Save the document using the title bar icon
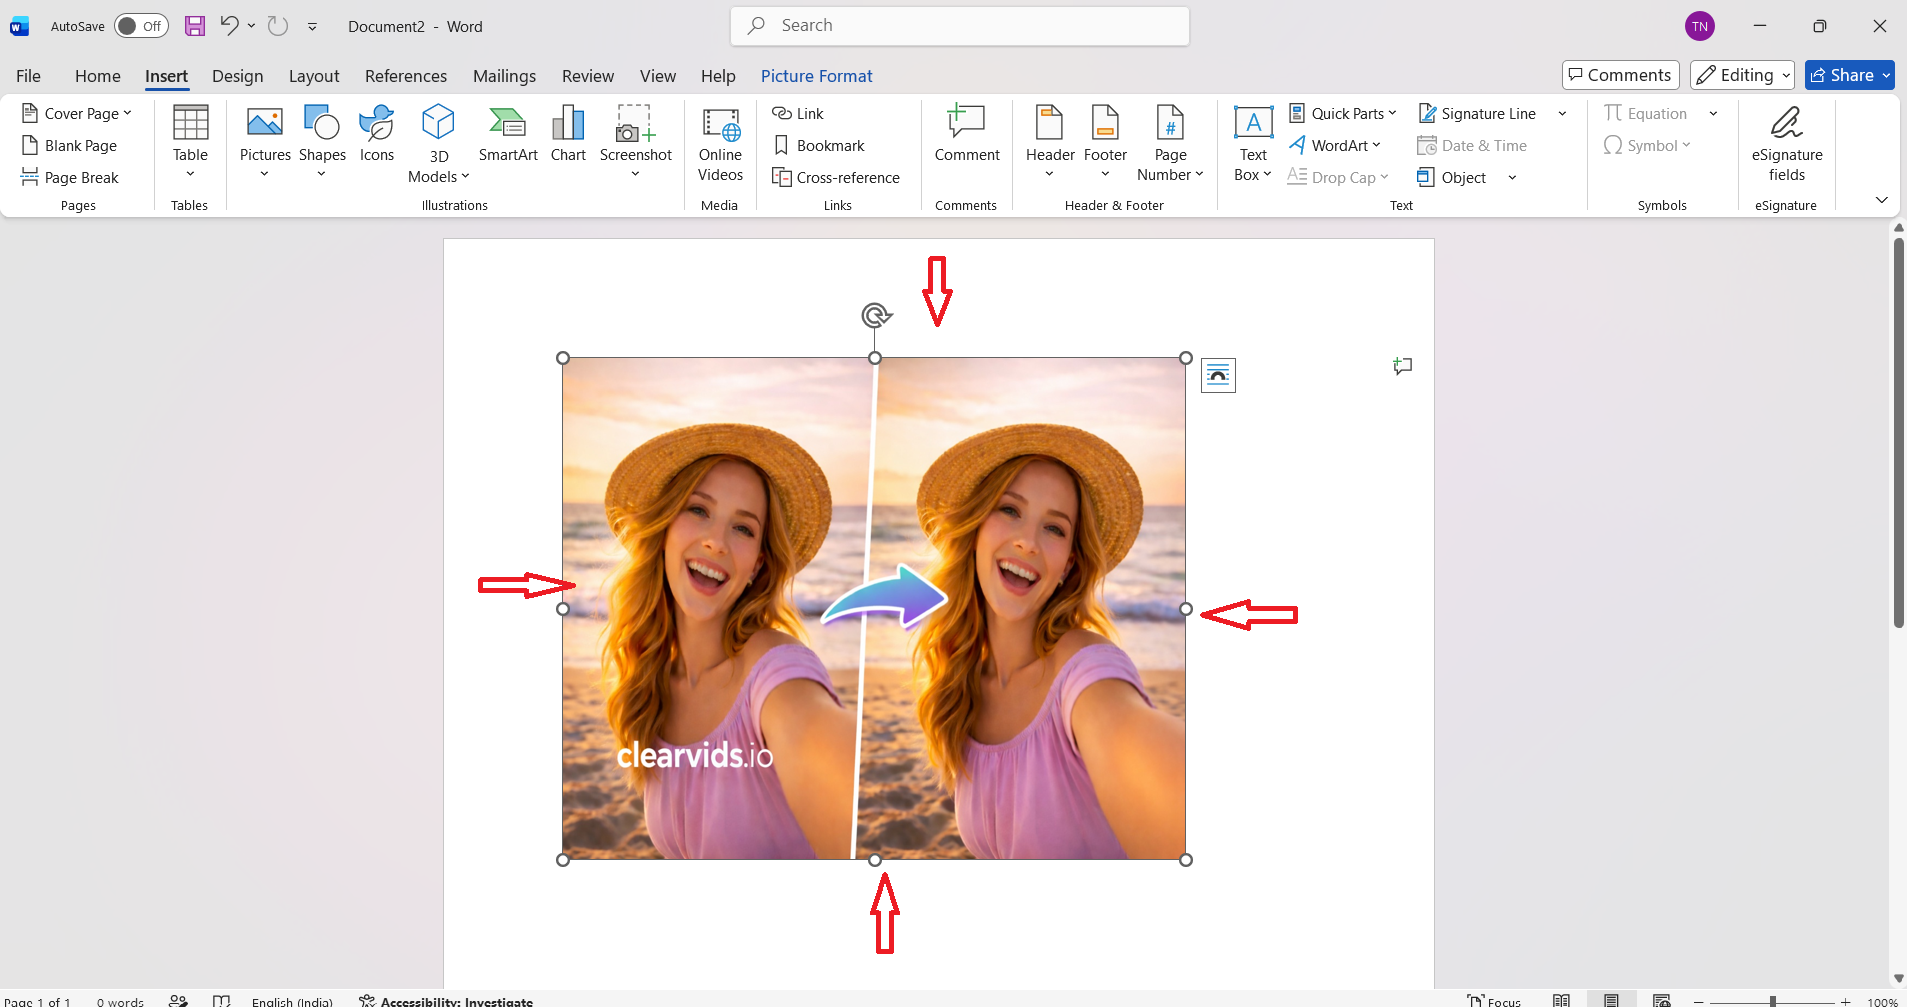Viewport: 1907px width, 1007px height. 195,26
